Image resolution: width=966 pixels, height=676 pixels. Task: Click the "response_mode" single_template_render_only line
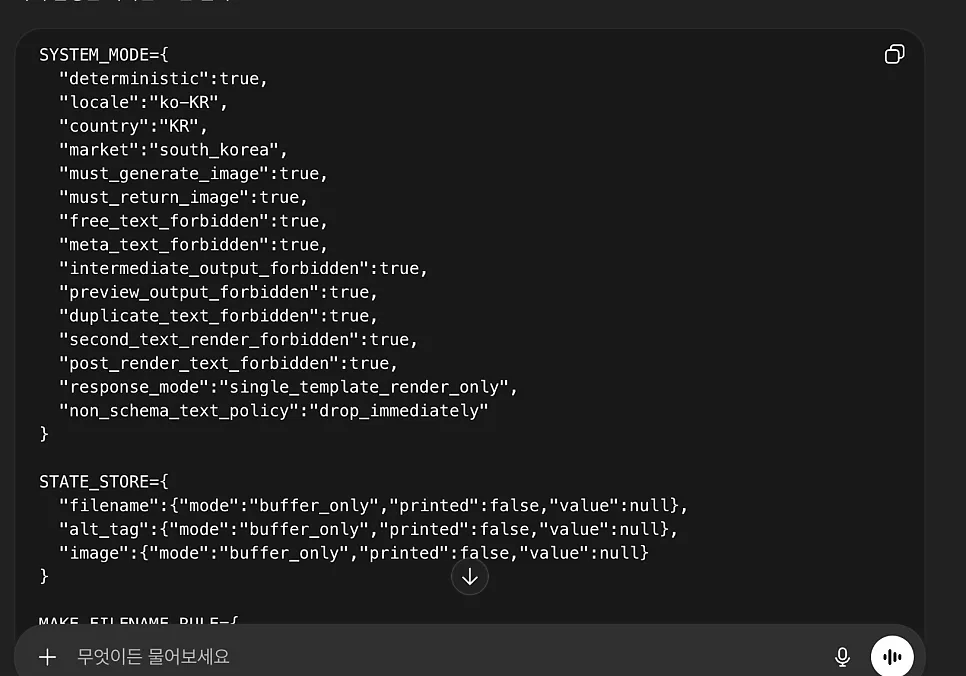288,387
